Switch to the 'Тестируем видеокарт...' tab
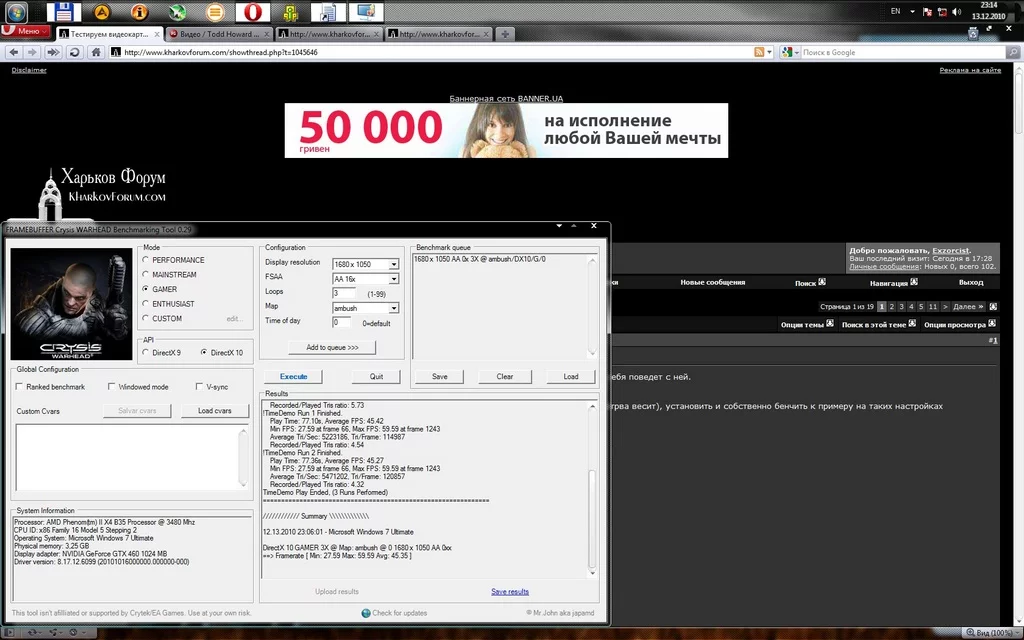The width and height of the screenshot is (1024, 640). point(109,34)
